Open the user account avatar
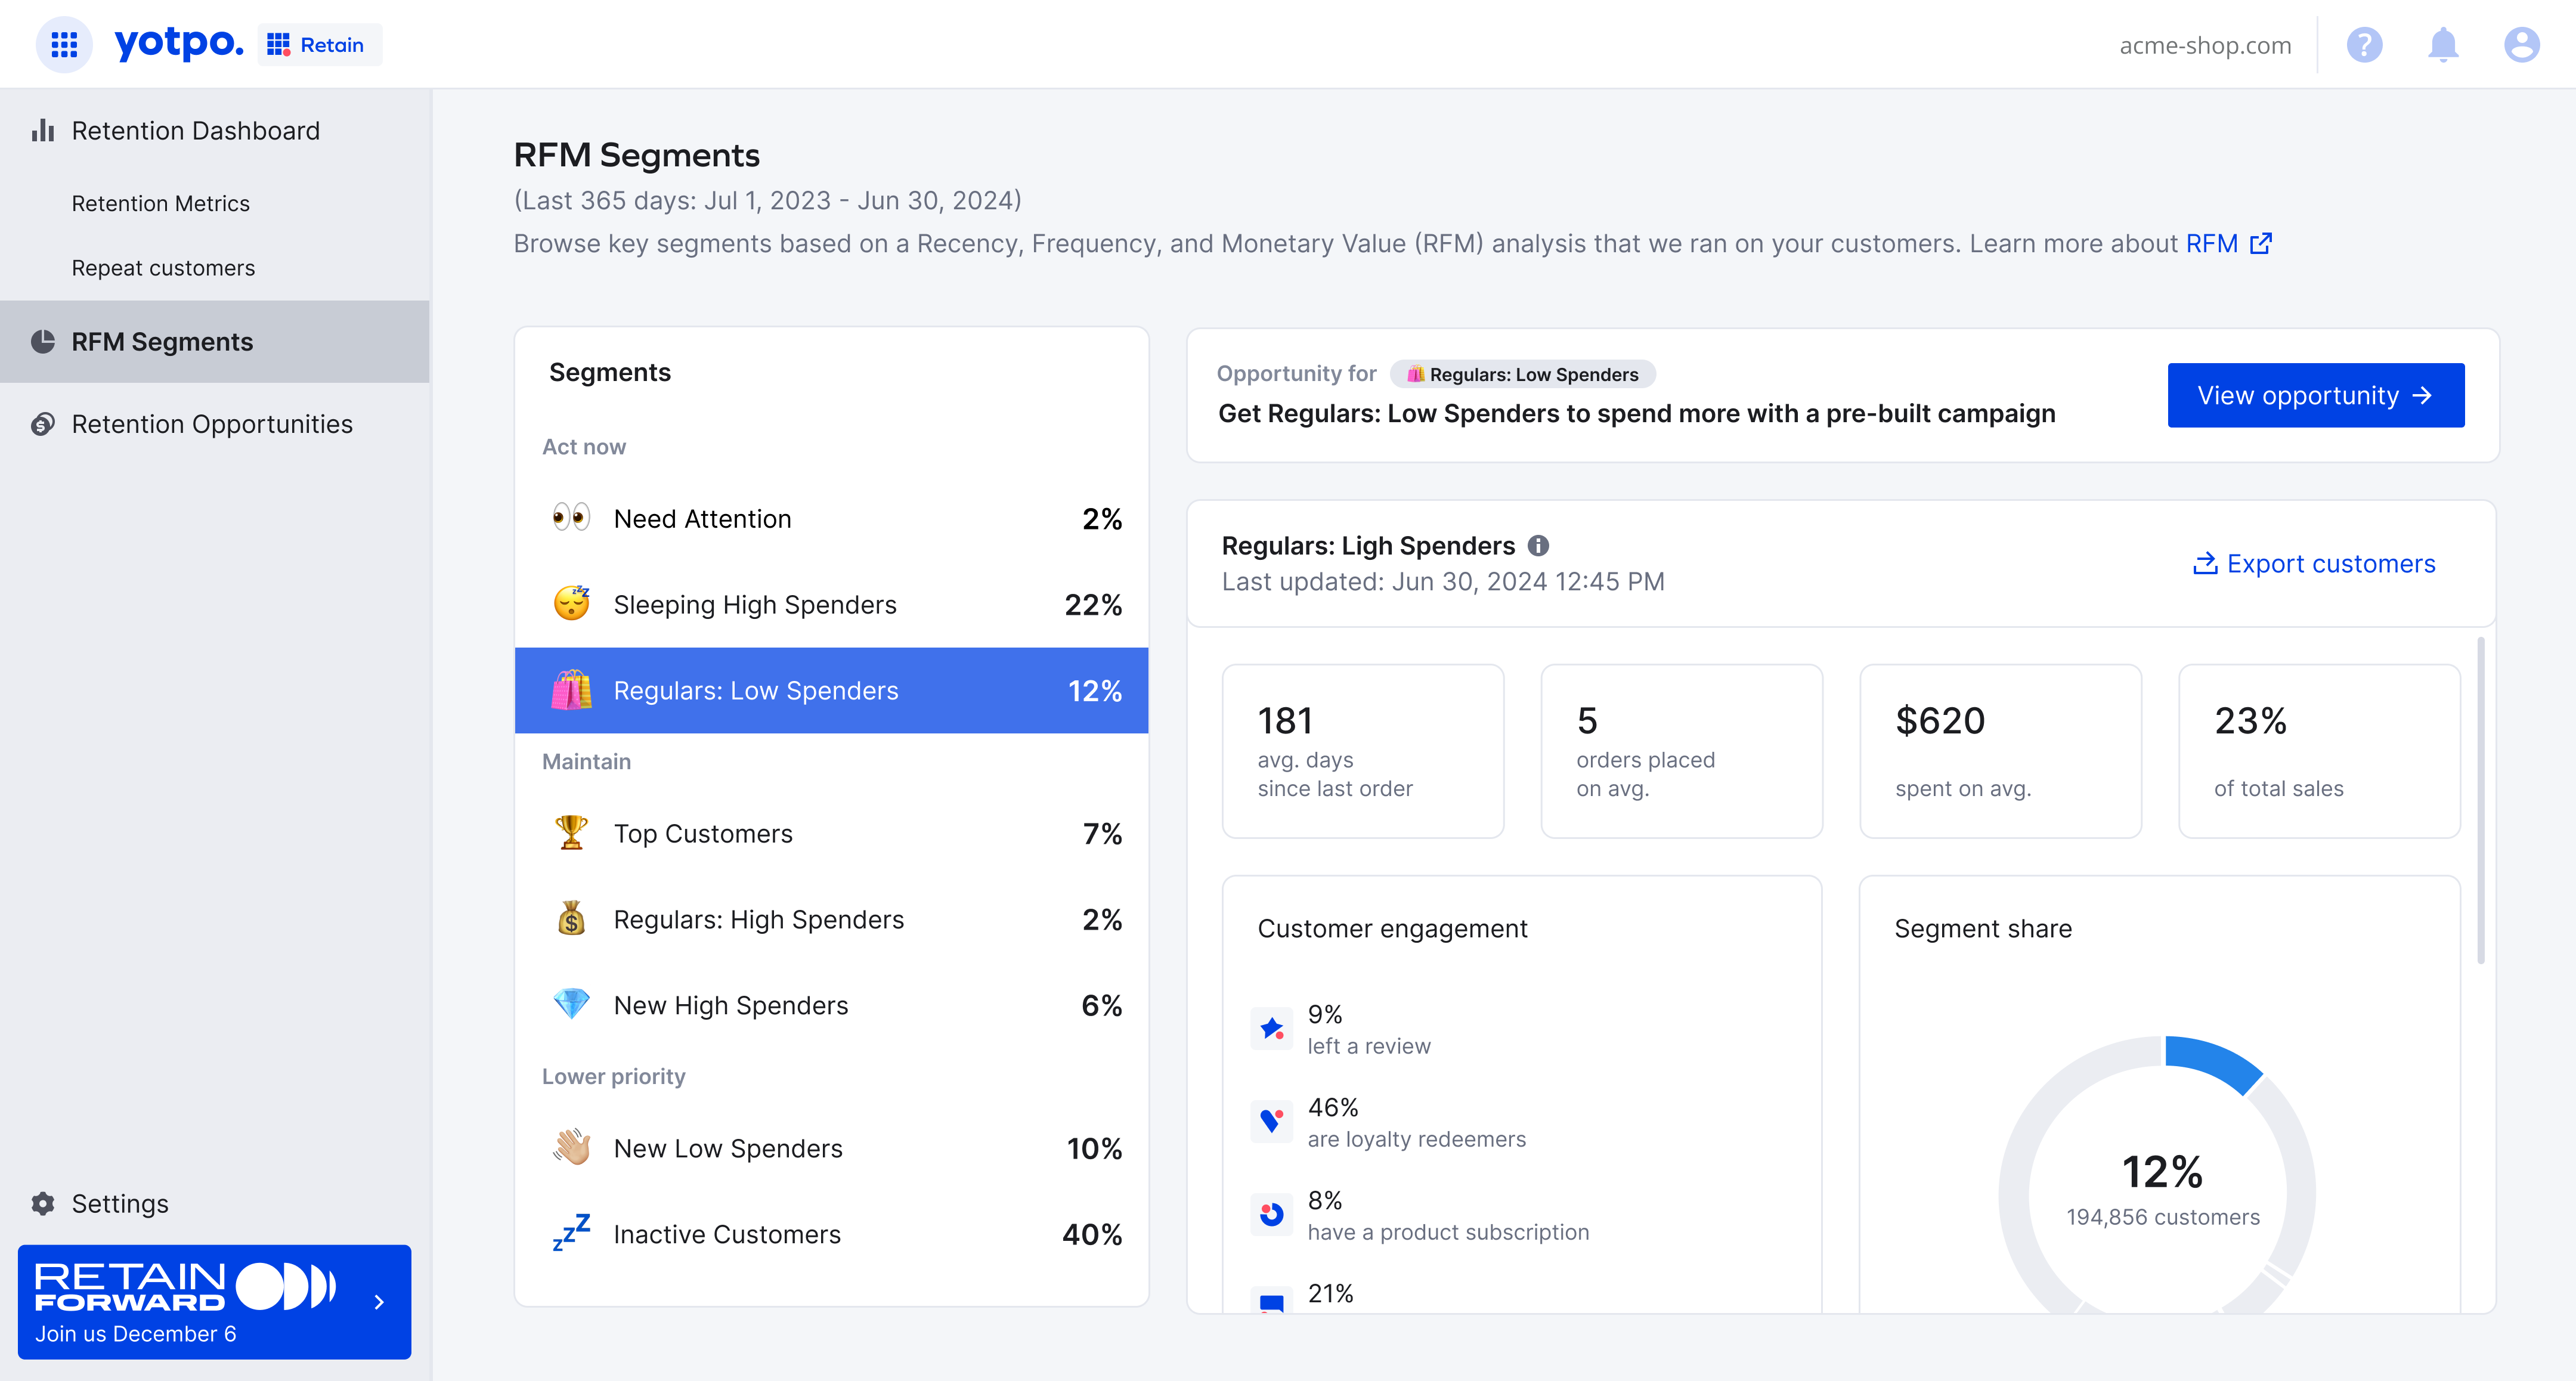 click(x=2521, y=45)
